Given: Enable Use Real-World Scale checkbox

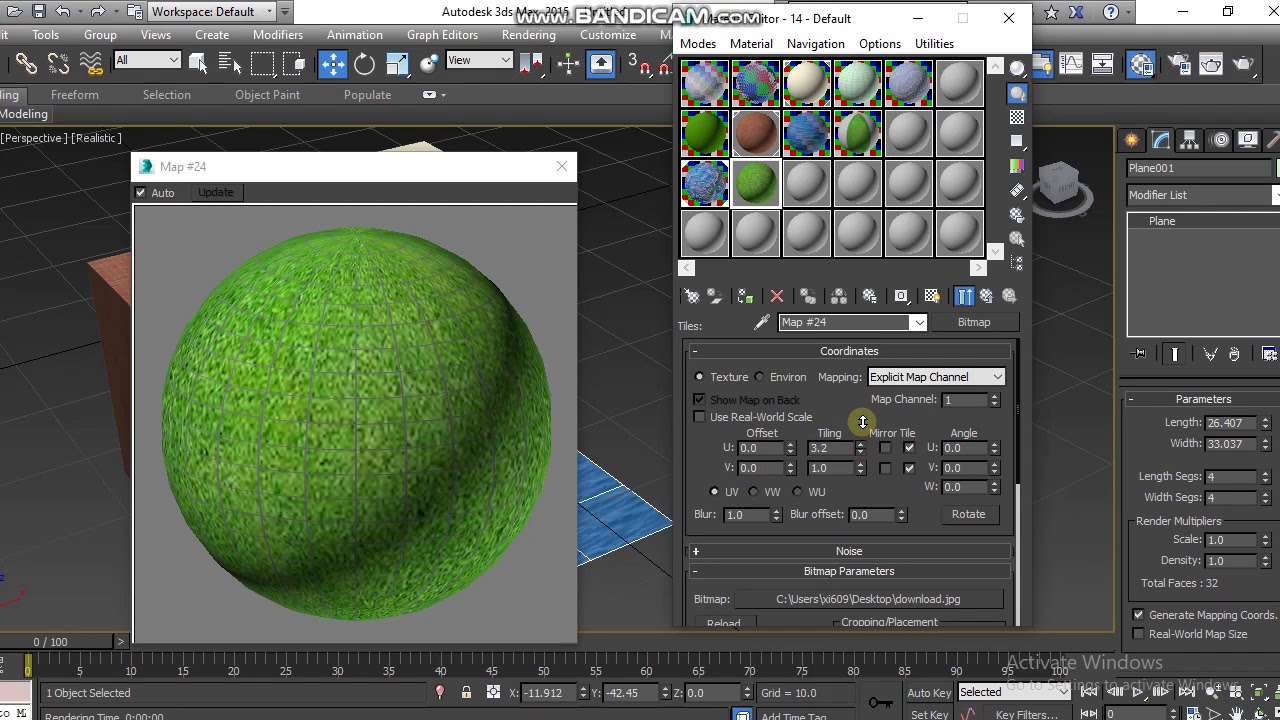Looking at the screenshot, I should coord(700,417).
